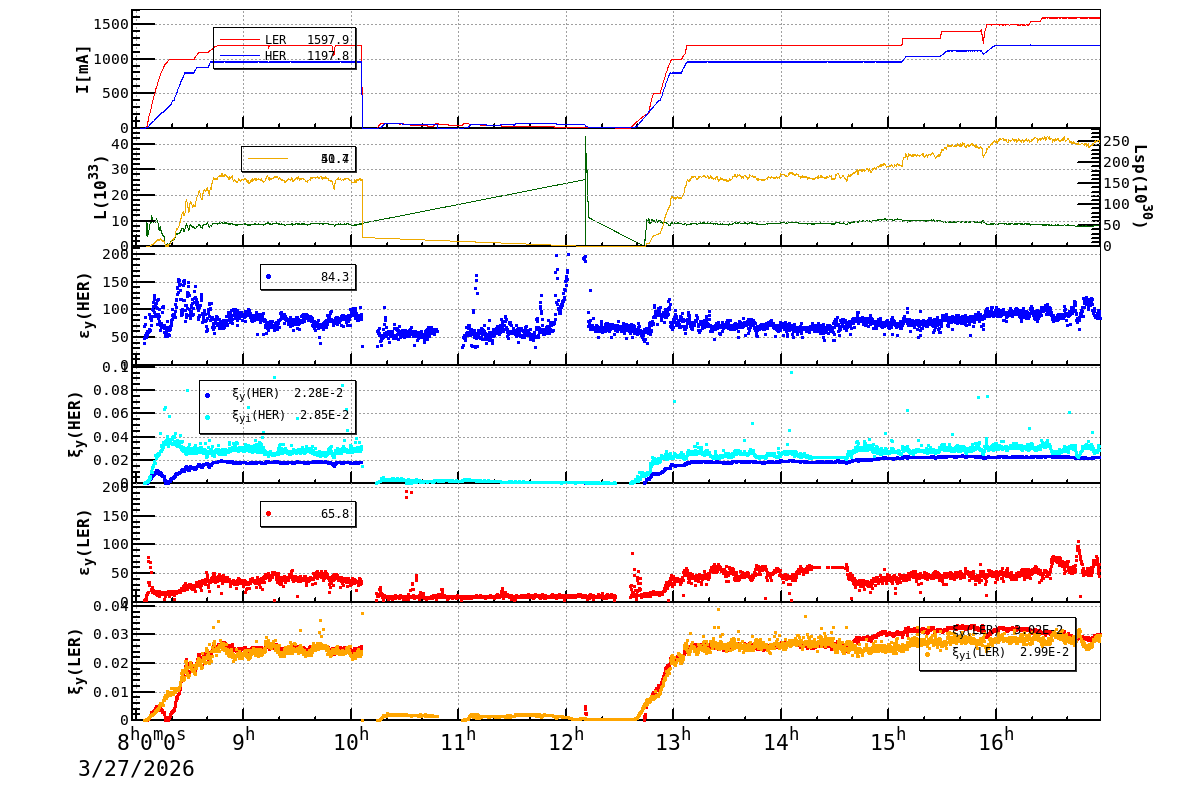Click the ξyi(LER) 2.99E-2 legend entry

(997, 652)
